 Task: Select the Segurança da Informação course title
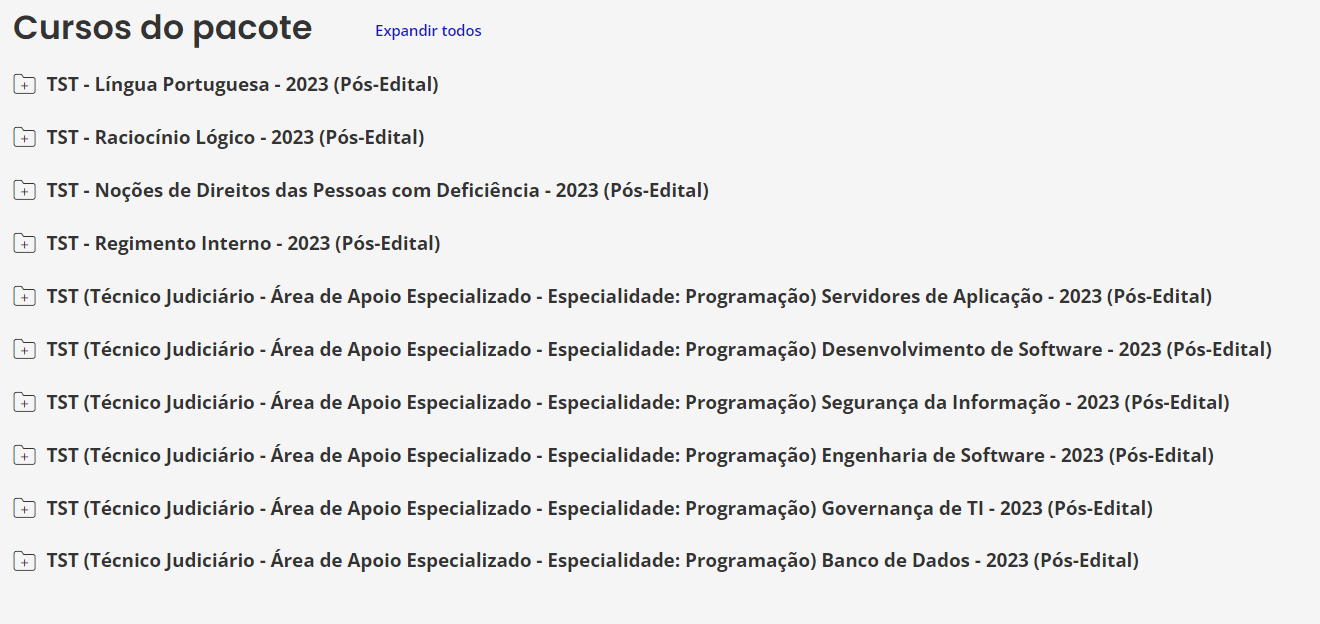(637, 403)
